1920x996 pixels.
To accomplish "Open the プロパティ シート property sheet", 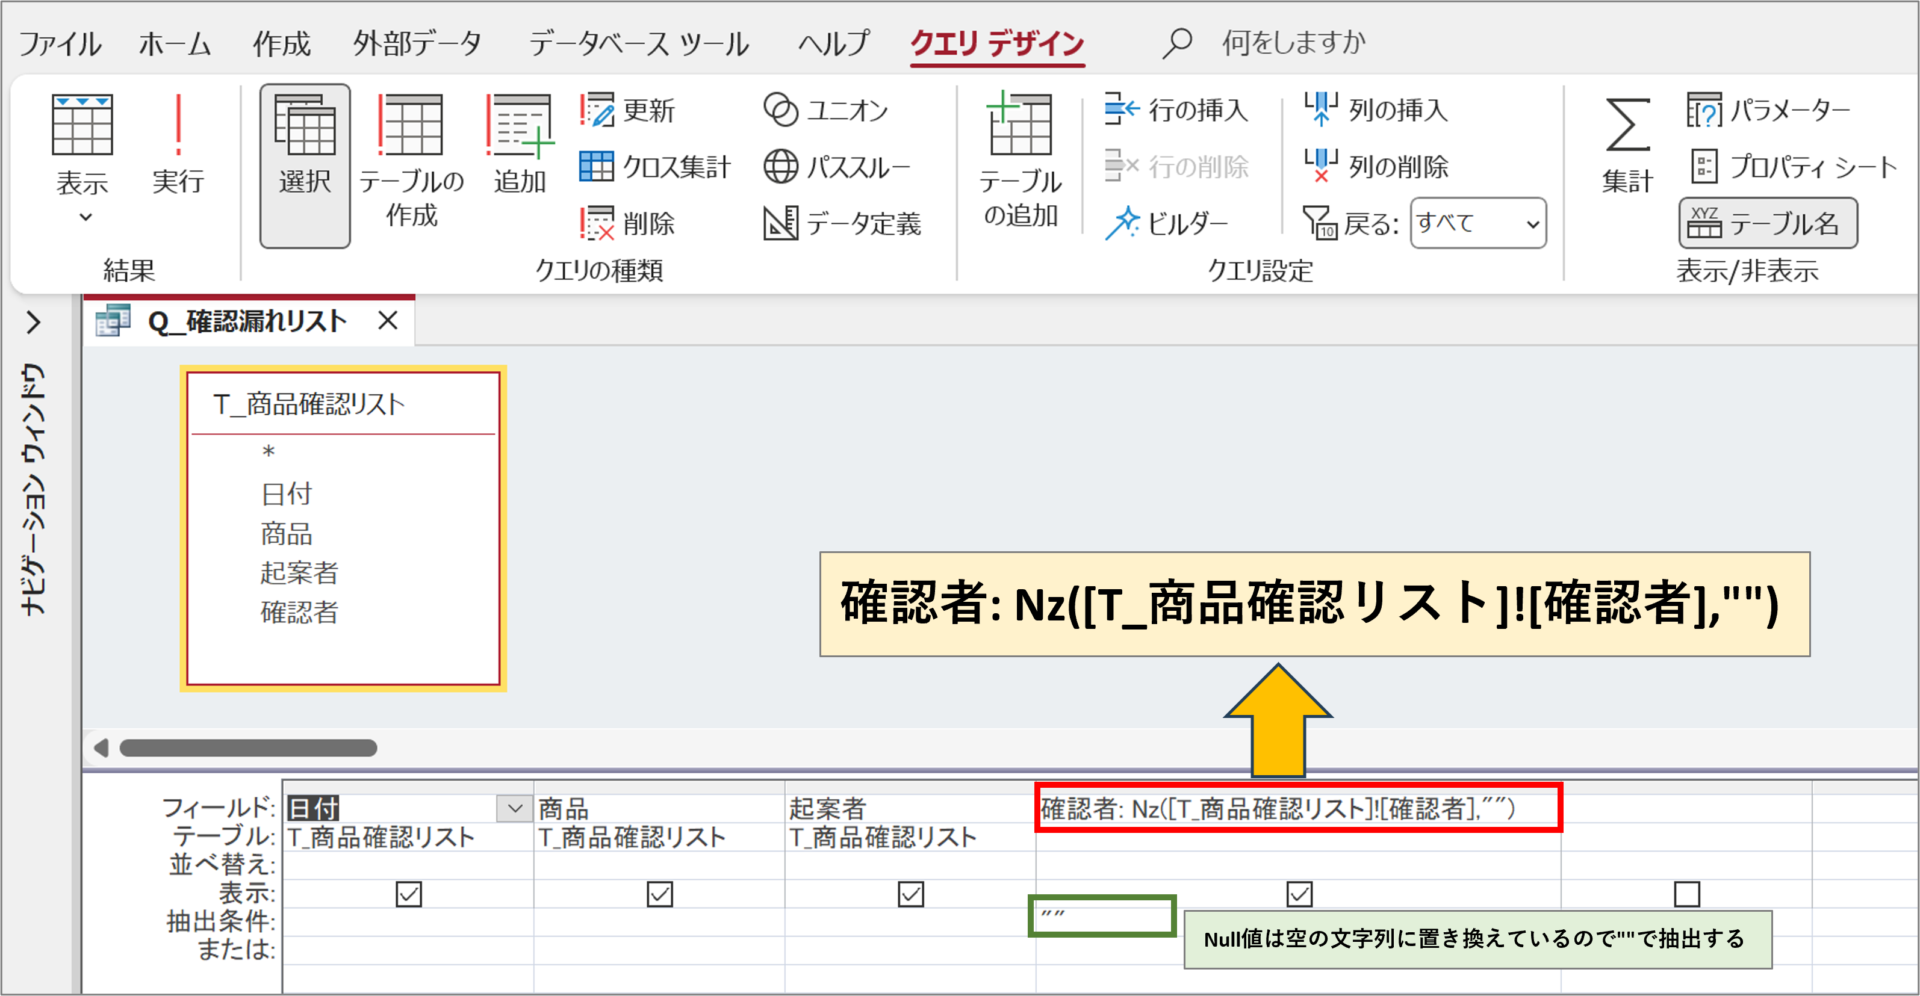I will [1793, 167].
